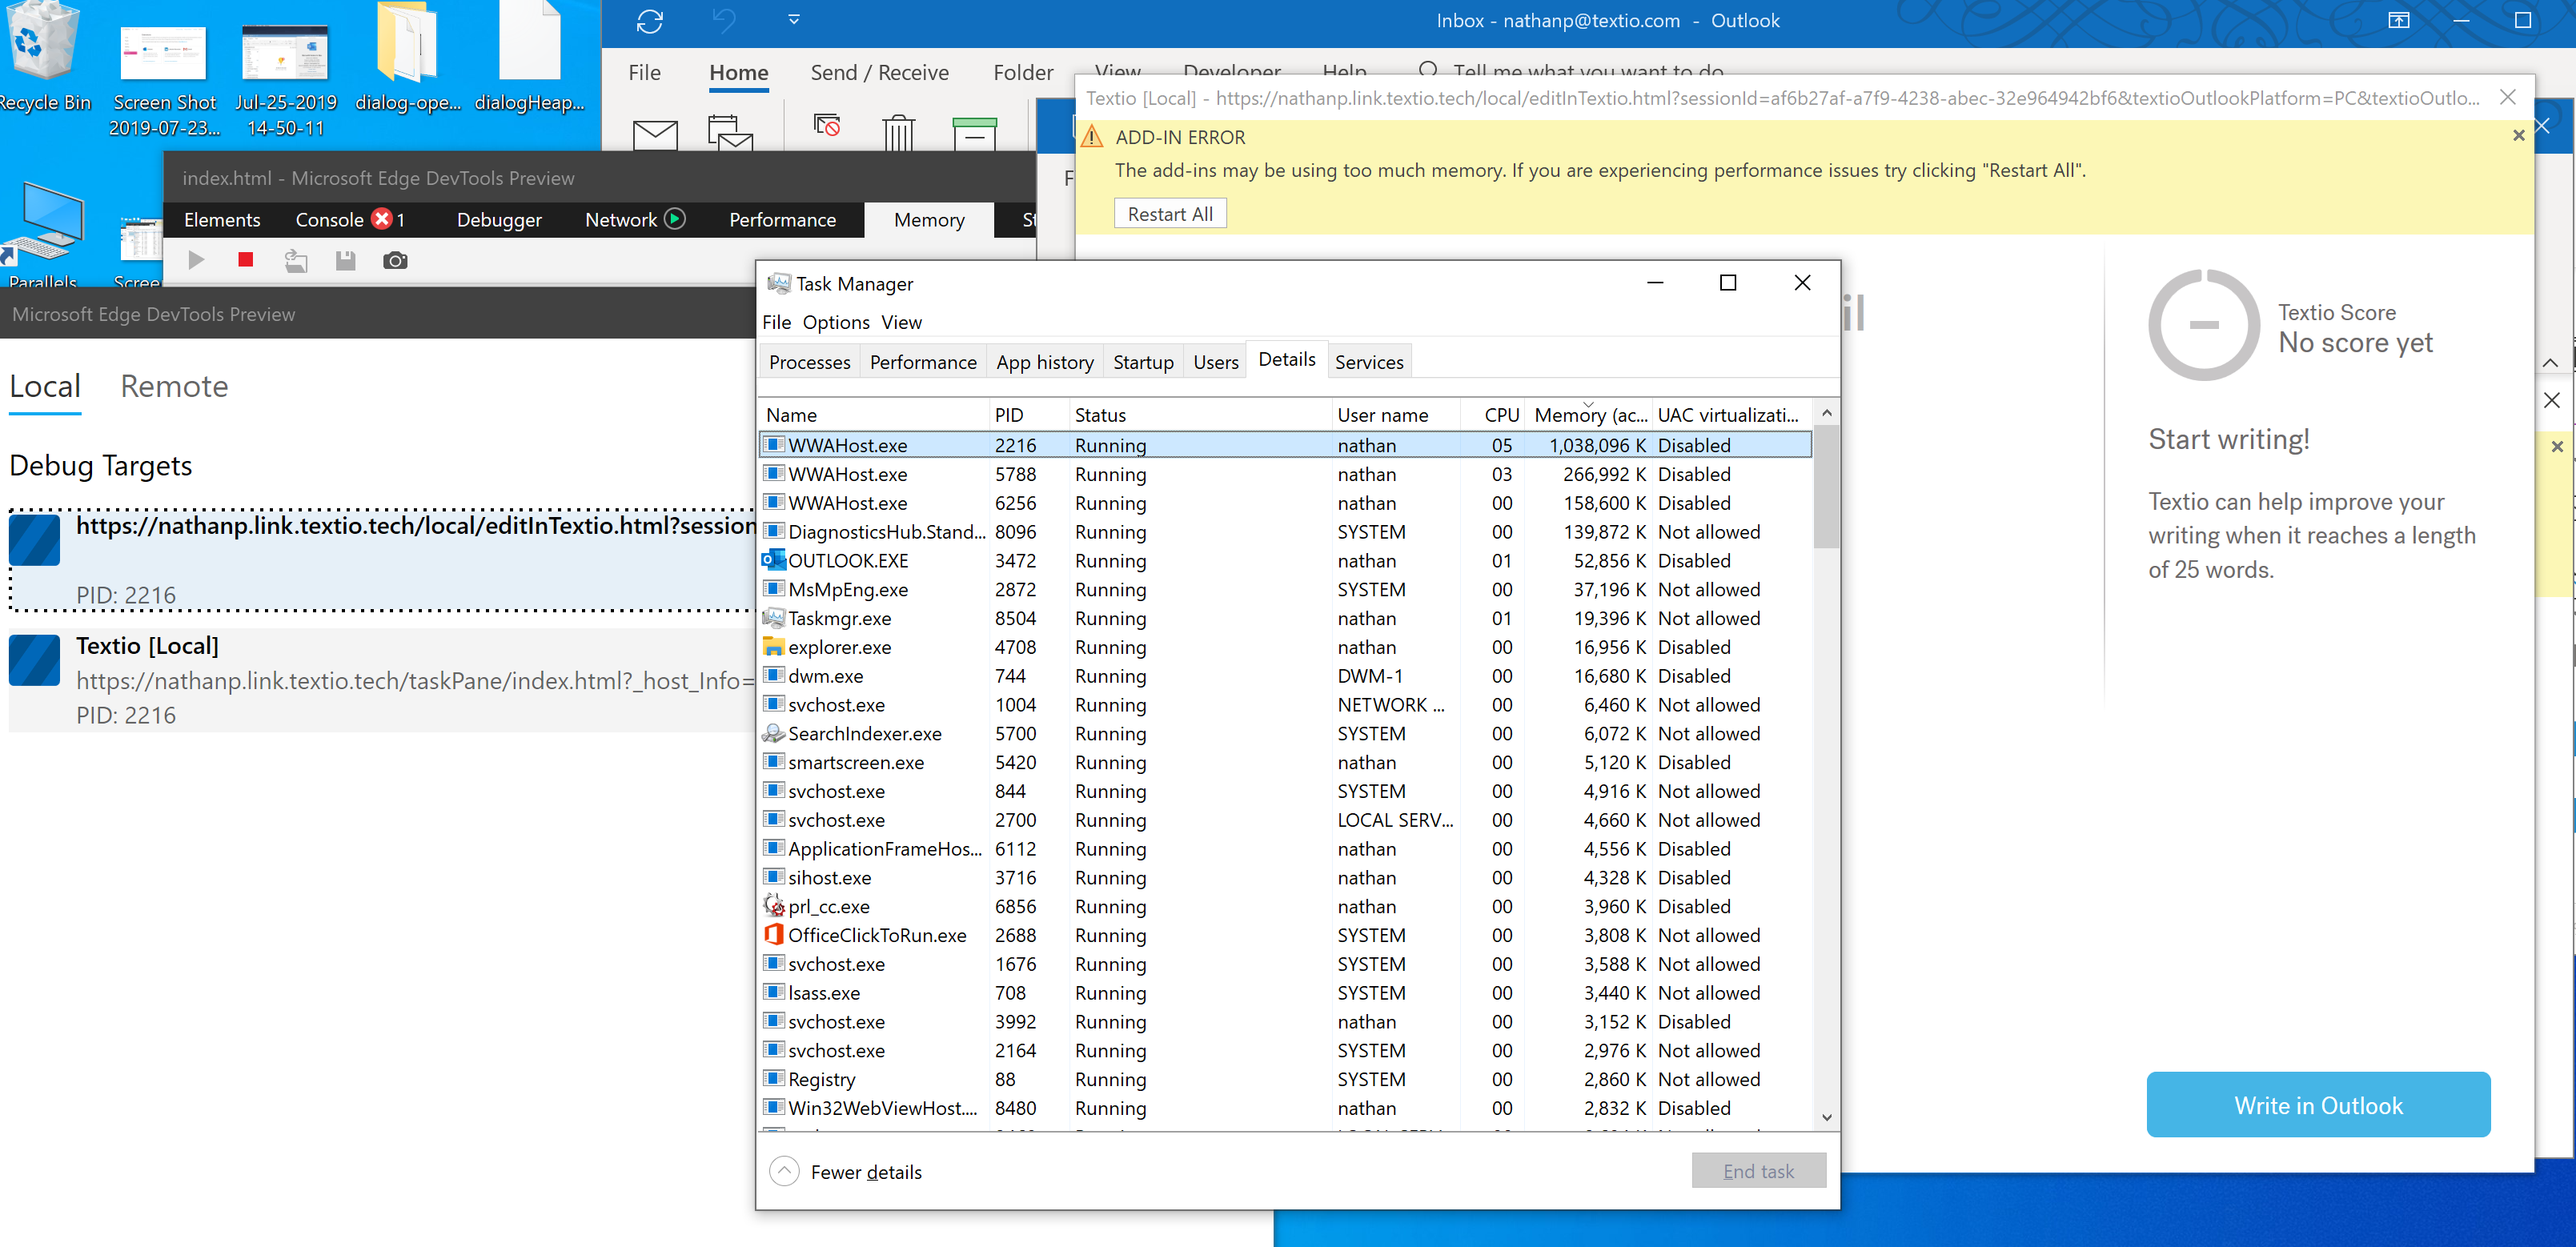This screenshot has width=2576, height=1247.
Task: Switch to the Remote tab in DevTools Preview
Action: [x=174, y=386]
